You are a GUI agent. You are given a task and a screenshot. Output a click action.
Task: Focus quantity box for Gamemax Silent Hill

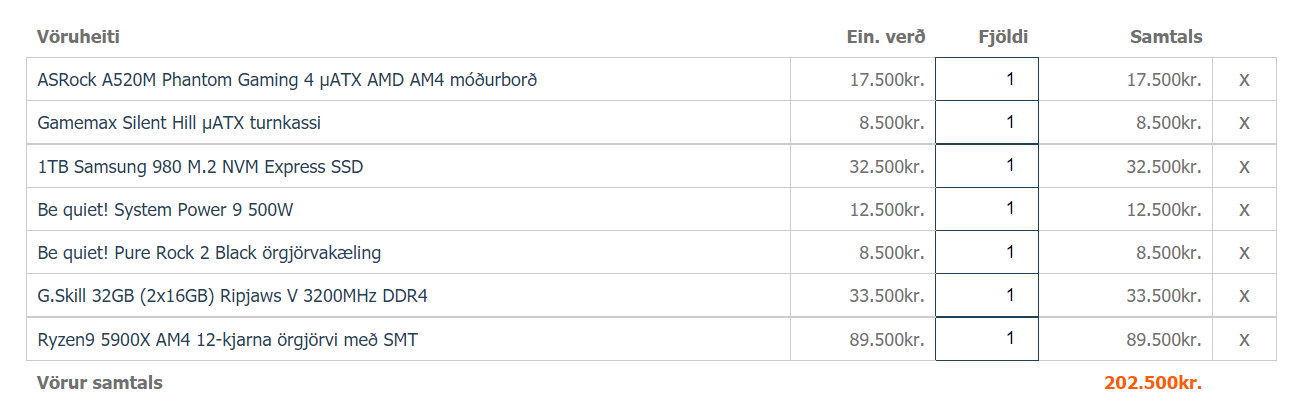click(987, 122)
